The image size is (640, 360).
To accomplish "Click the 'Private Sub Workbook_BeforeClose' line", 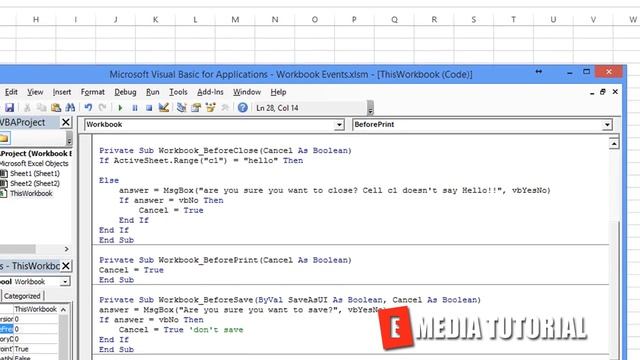I will coord(225,151).
